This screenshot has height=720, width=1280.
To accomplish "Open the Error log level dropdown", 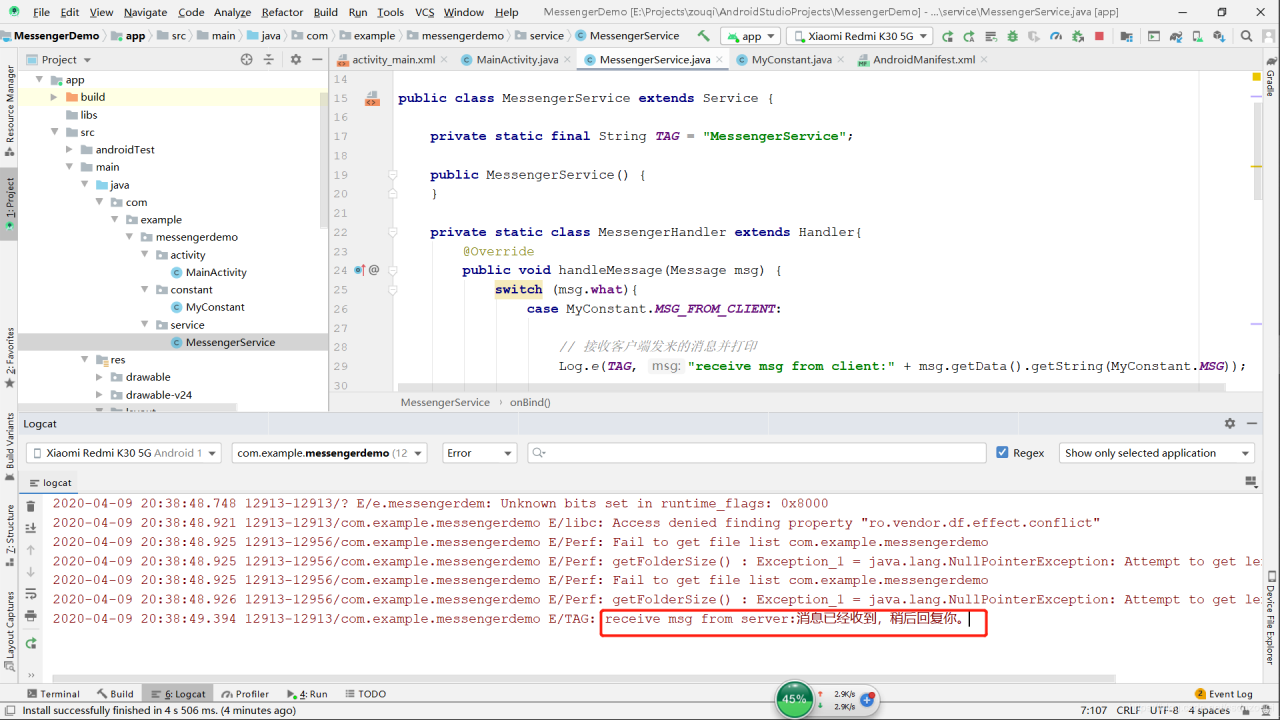I will pos(479,453).
